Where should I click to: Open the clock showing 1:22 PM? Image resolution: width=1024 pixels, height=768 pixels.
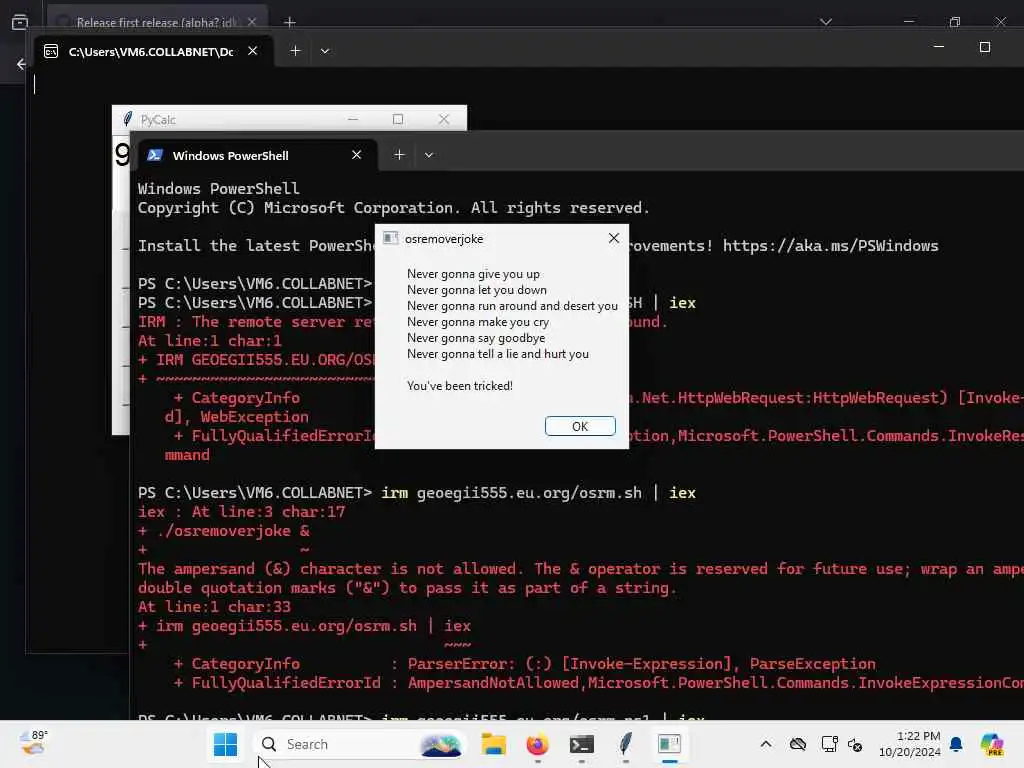coord(909,744)
